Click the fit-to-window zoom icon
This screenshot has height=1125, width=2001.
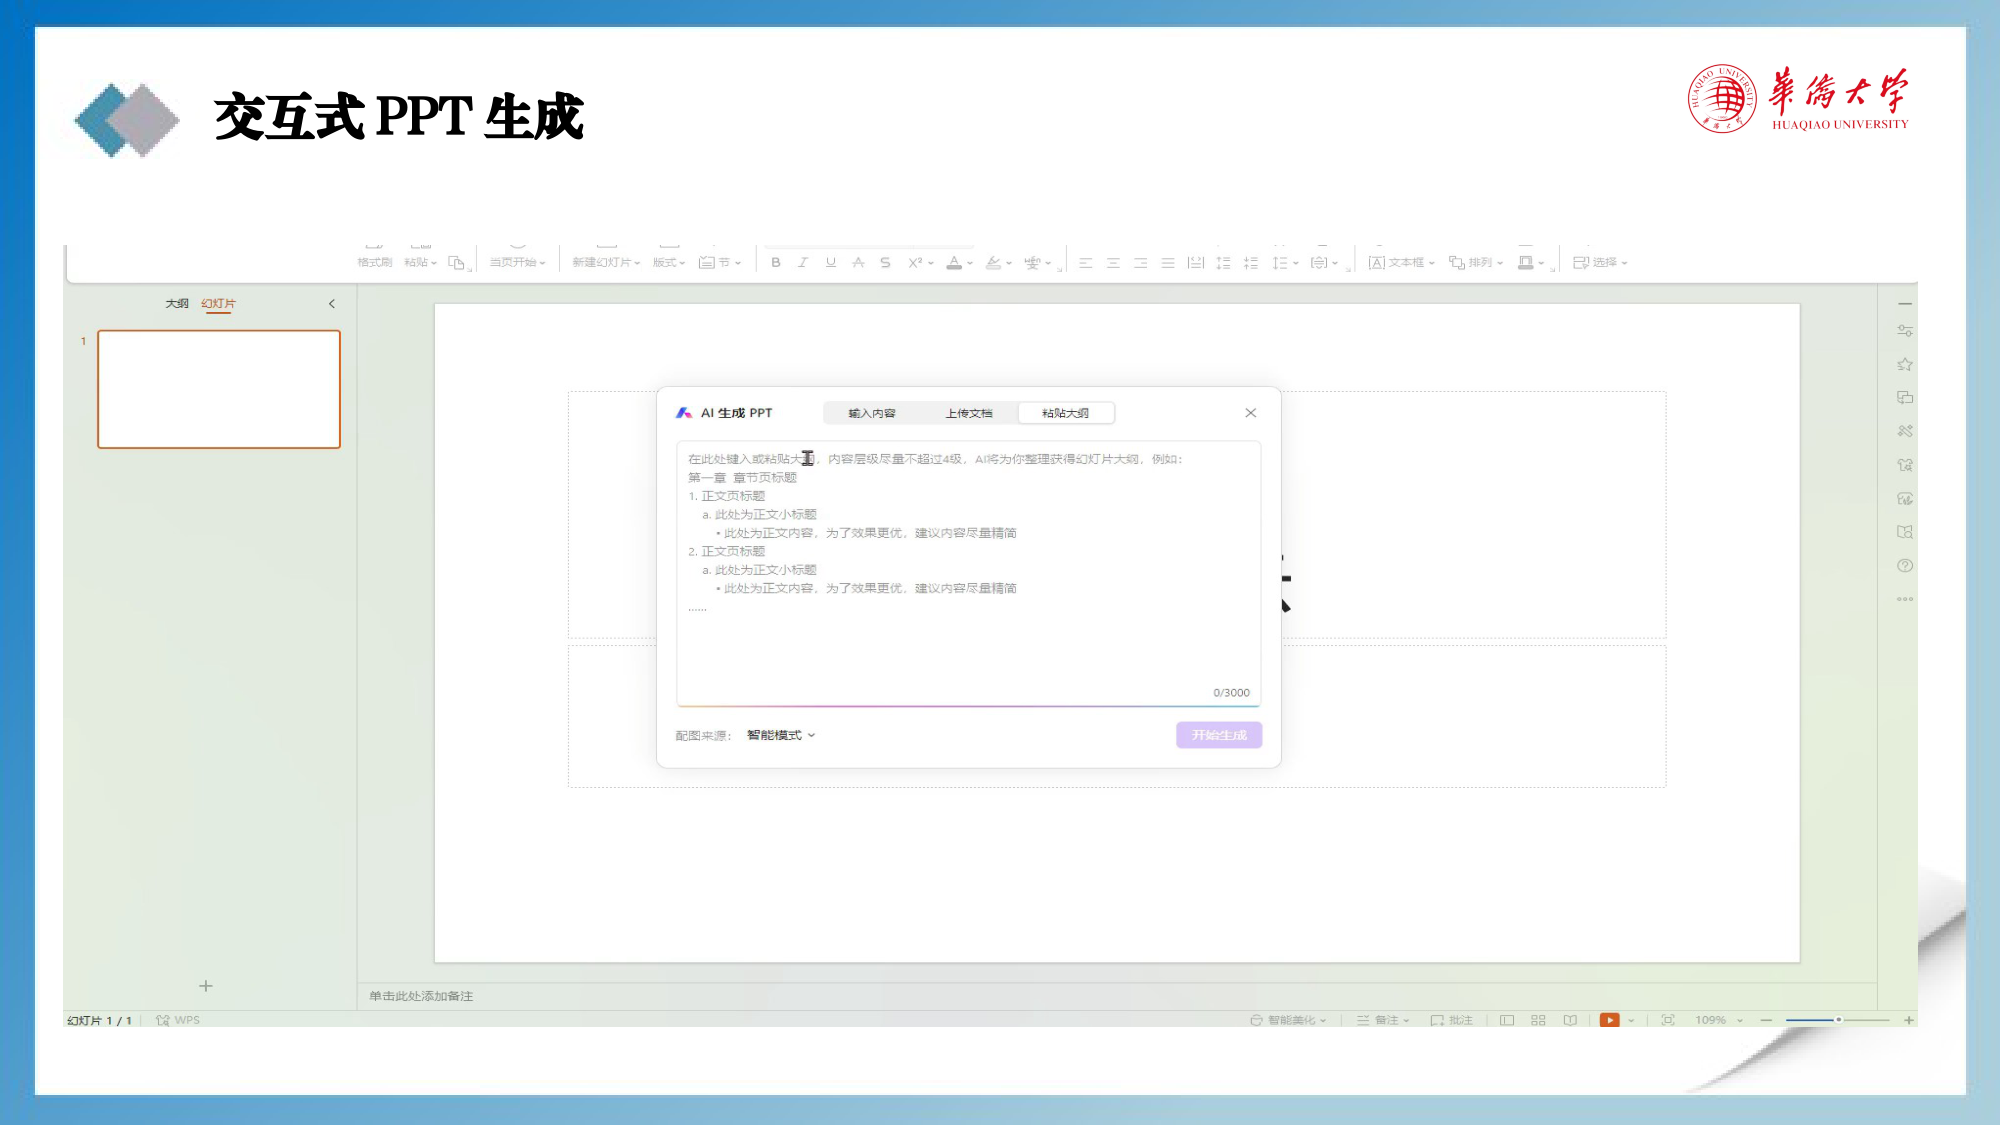[1668, 1020]
